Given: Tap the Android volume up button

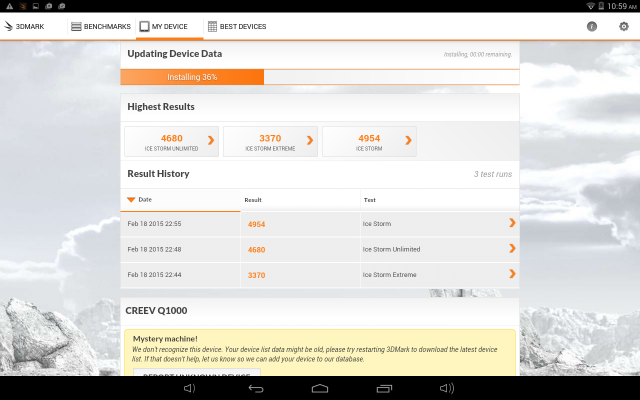Looking at the screenshot, I should [x=447, y=388].
